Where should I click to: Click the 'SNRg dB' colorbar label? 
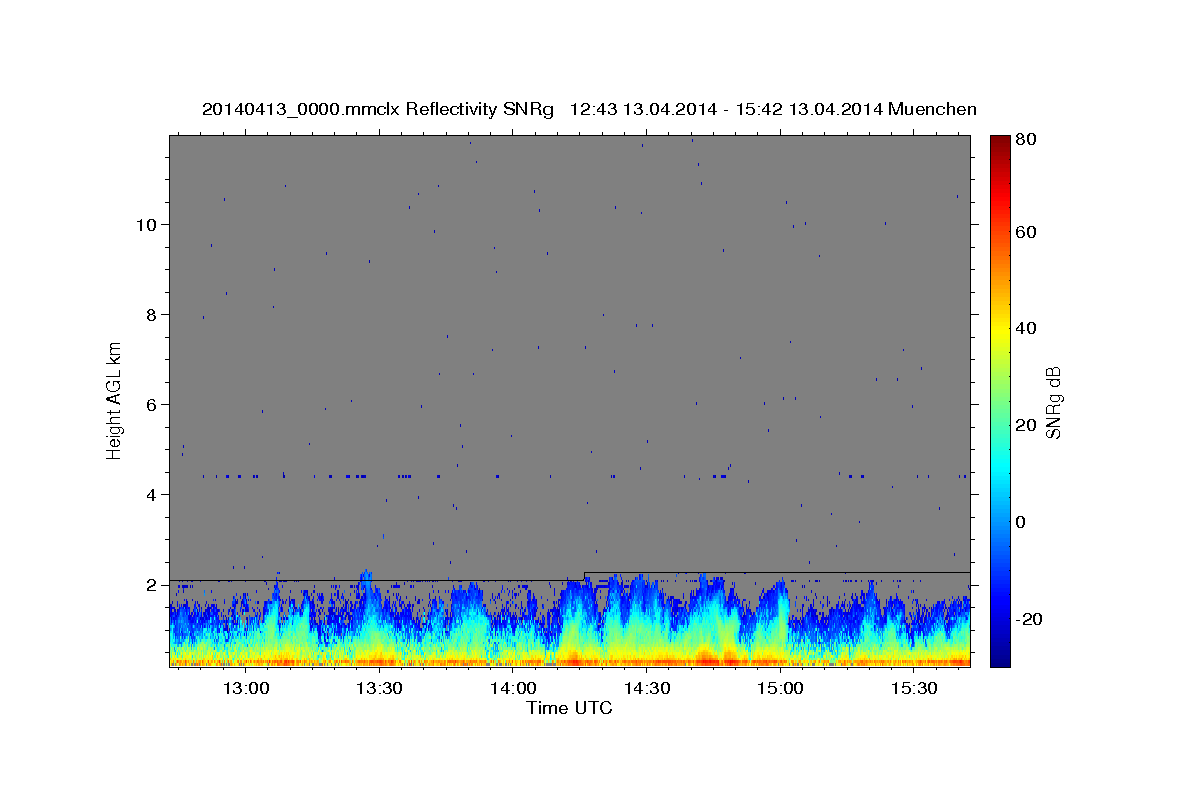(1052, 403)
